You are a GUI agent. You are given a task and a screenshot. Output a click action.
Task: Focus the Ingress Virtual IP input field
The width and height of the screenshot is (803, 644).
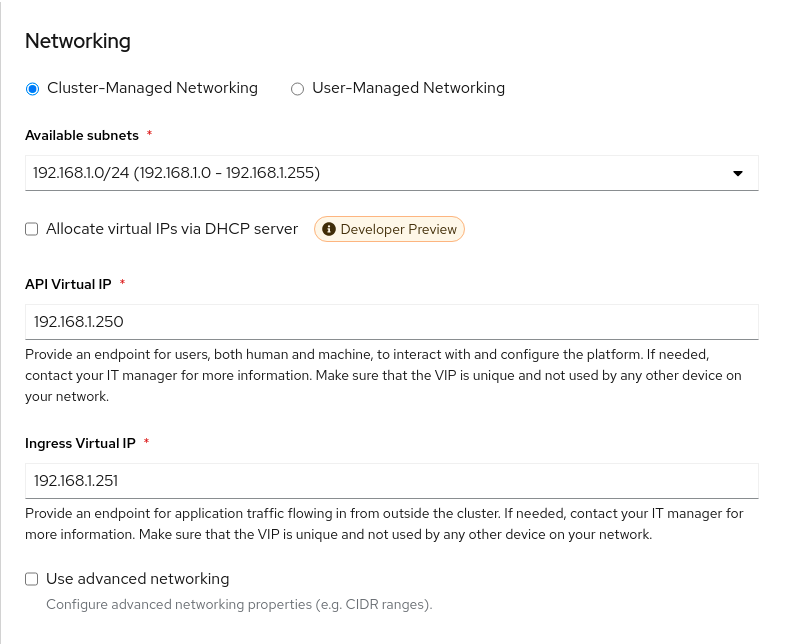click(x=390, y=480)
